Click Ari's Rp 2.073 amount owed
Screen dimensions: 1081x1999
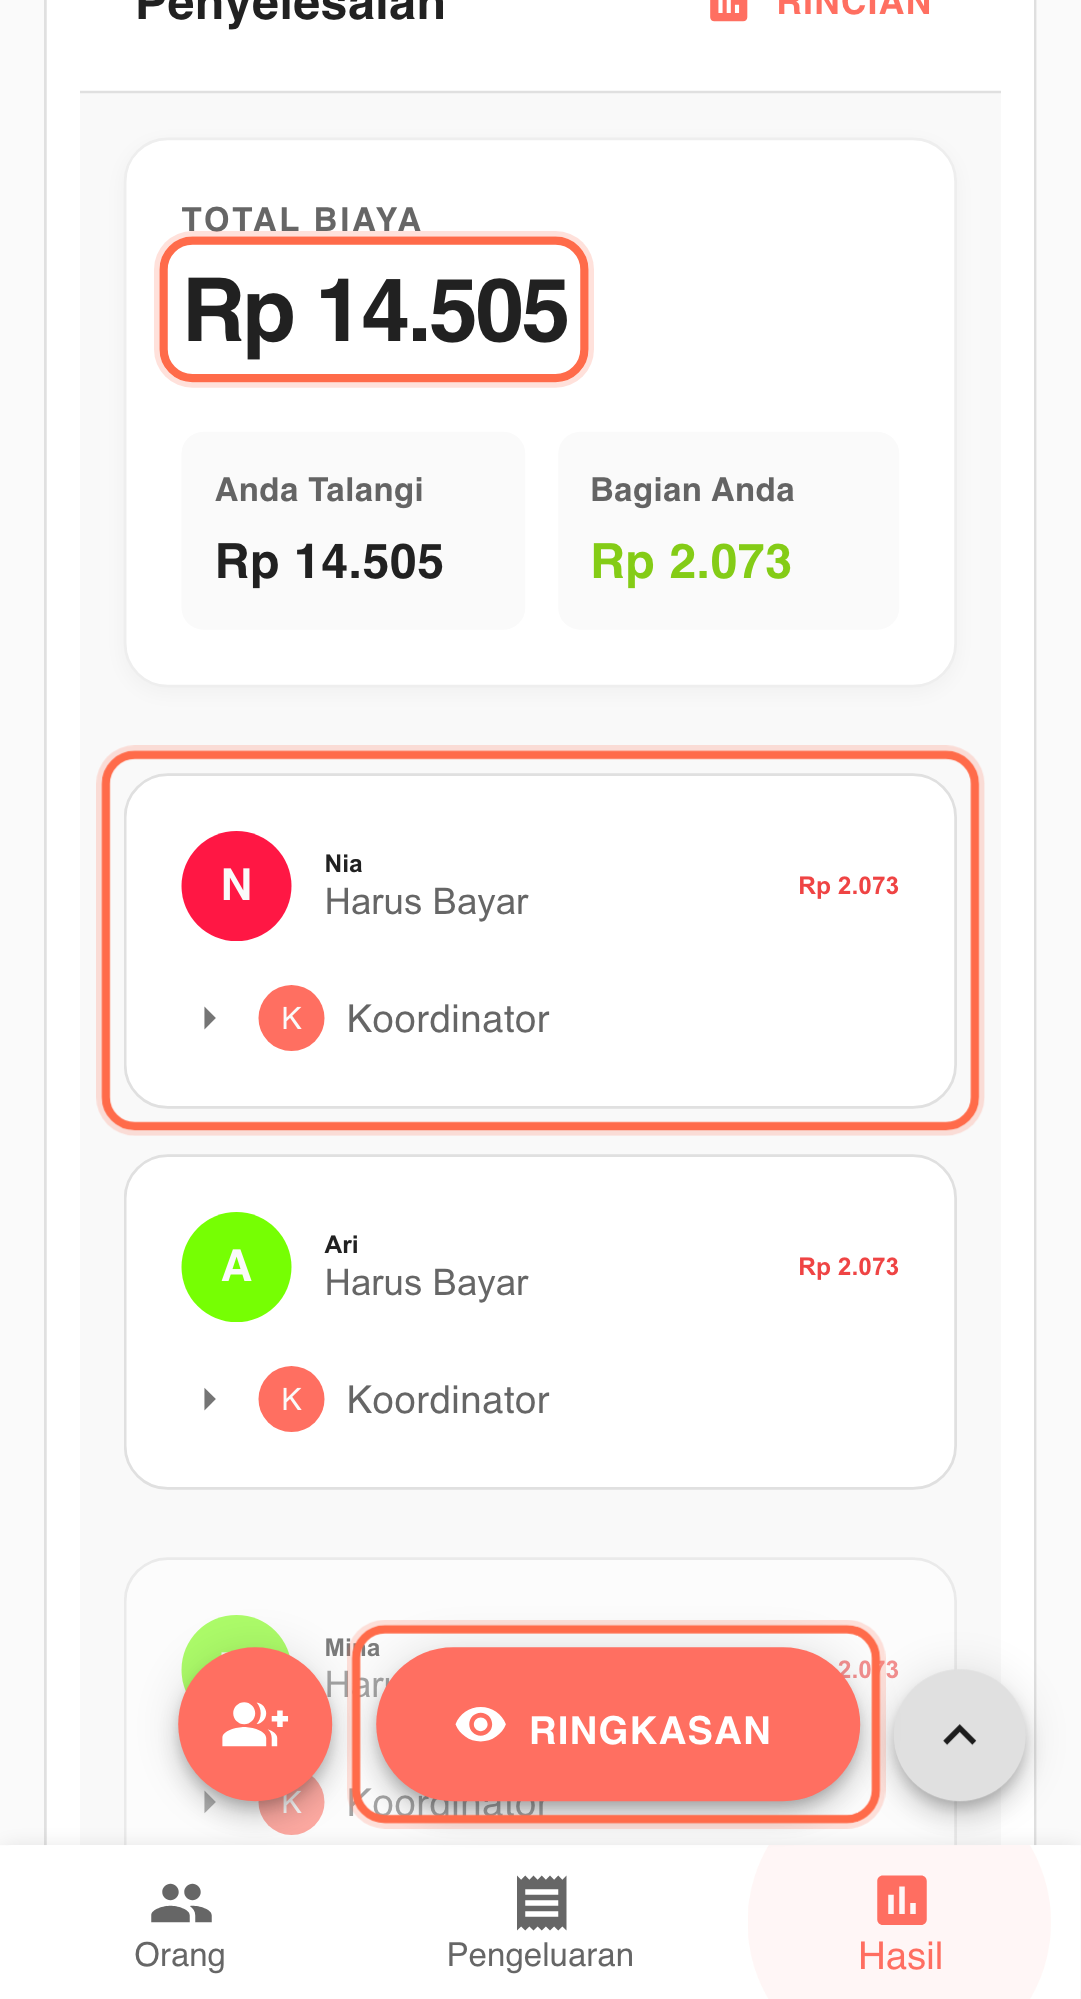click(848, 1267)
